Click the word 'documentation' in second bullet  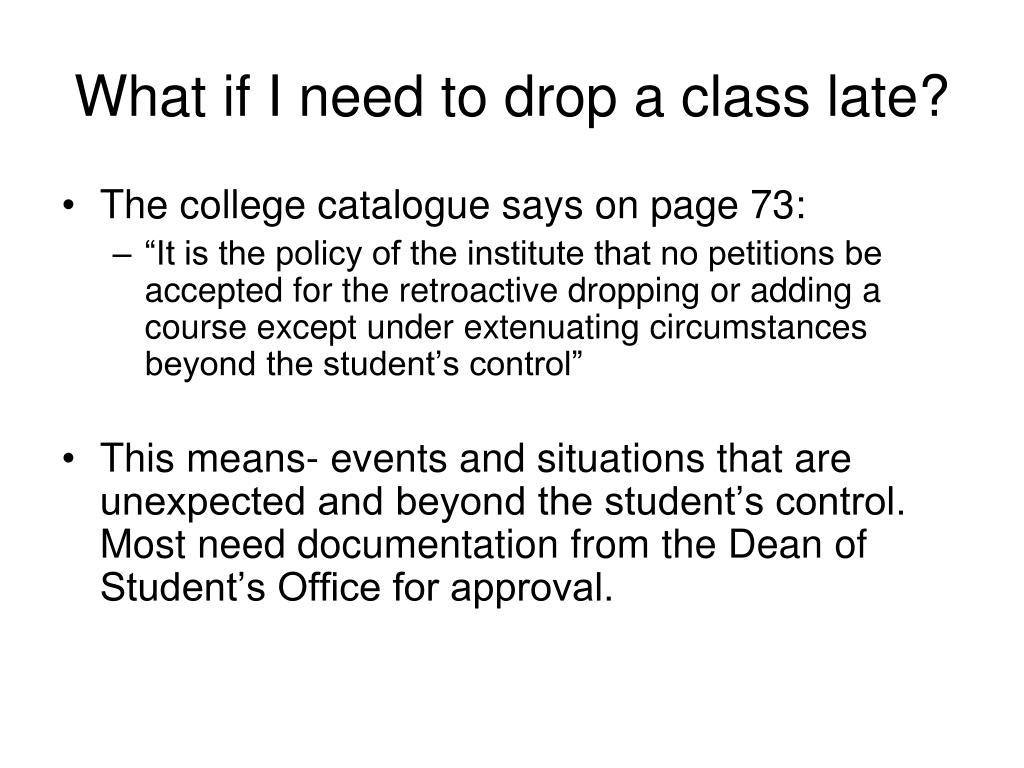click(427, 544)
